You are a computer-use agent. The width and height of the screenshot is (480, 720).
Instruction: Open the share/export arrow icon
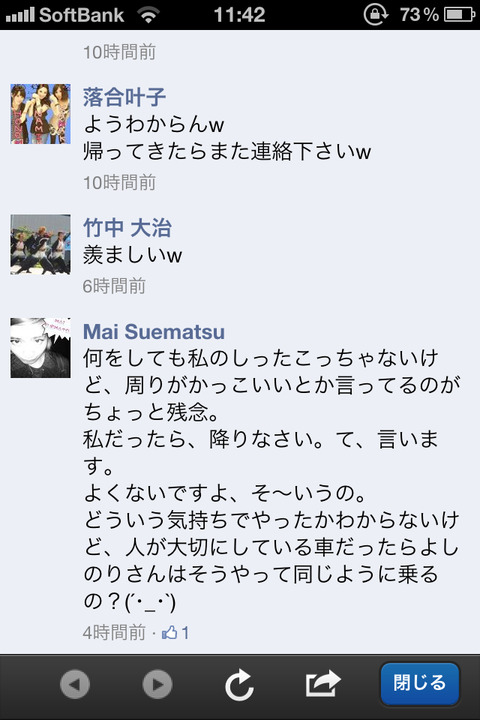[x=323, y=683]
